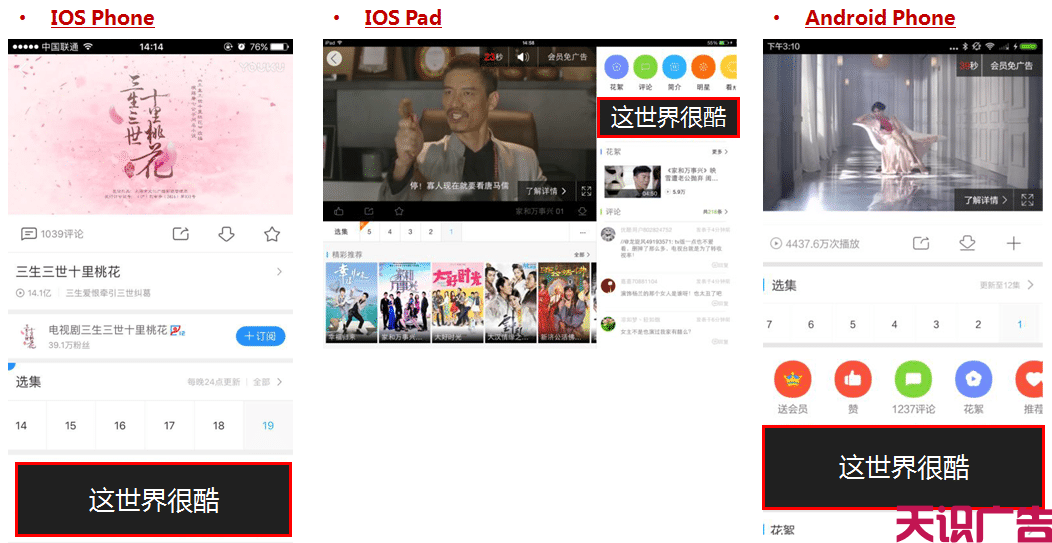
Task: Open 家和万事兴 poster thumbnail on iPad
Action: point(405,302)
